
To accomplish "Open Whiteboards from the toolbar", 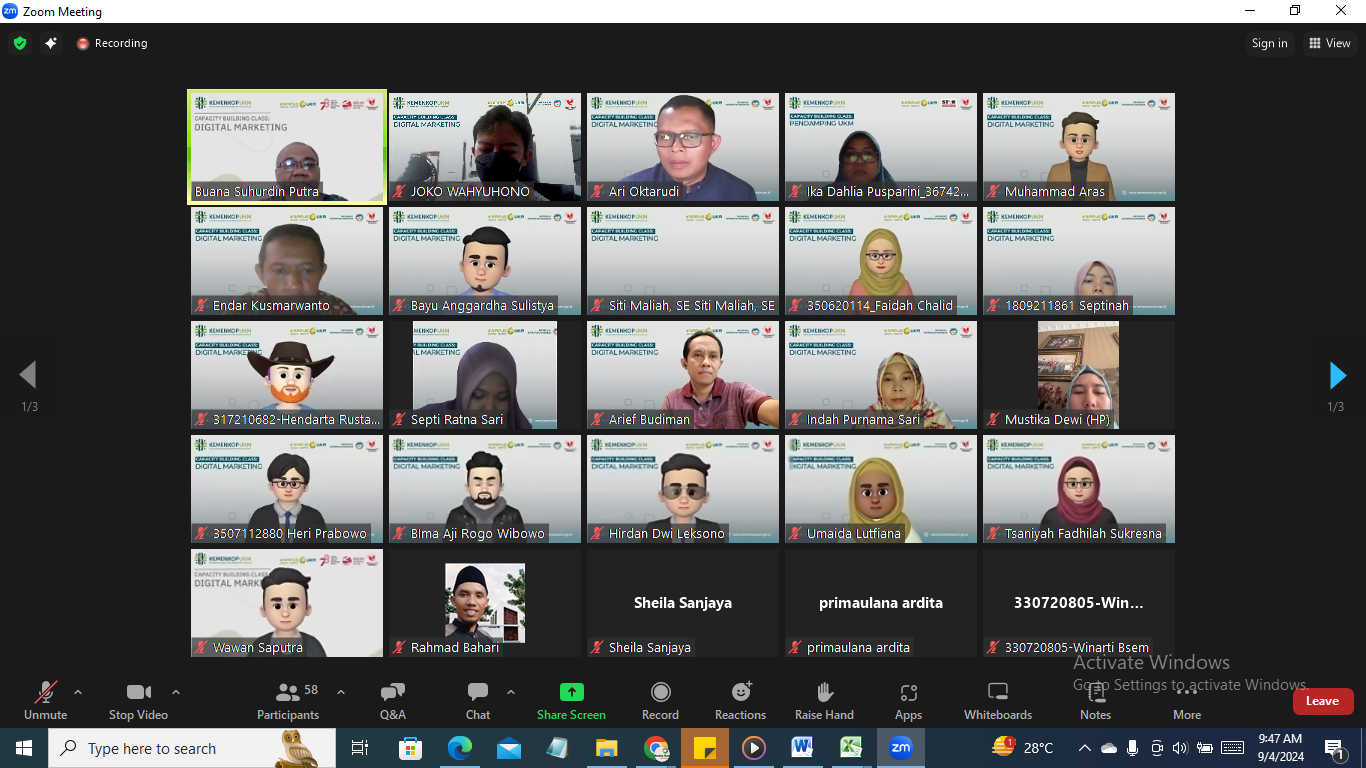I will tap(997, 700).
